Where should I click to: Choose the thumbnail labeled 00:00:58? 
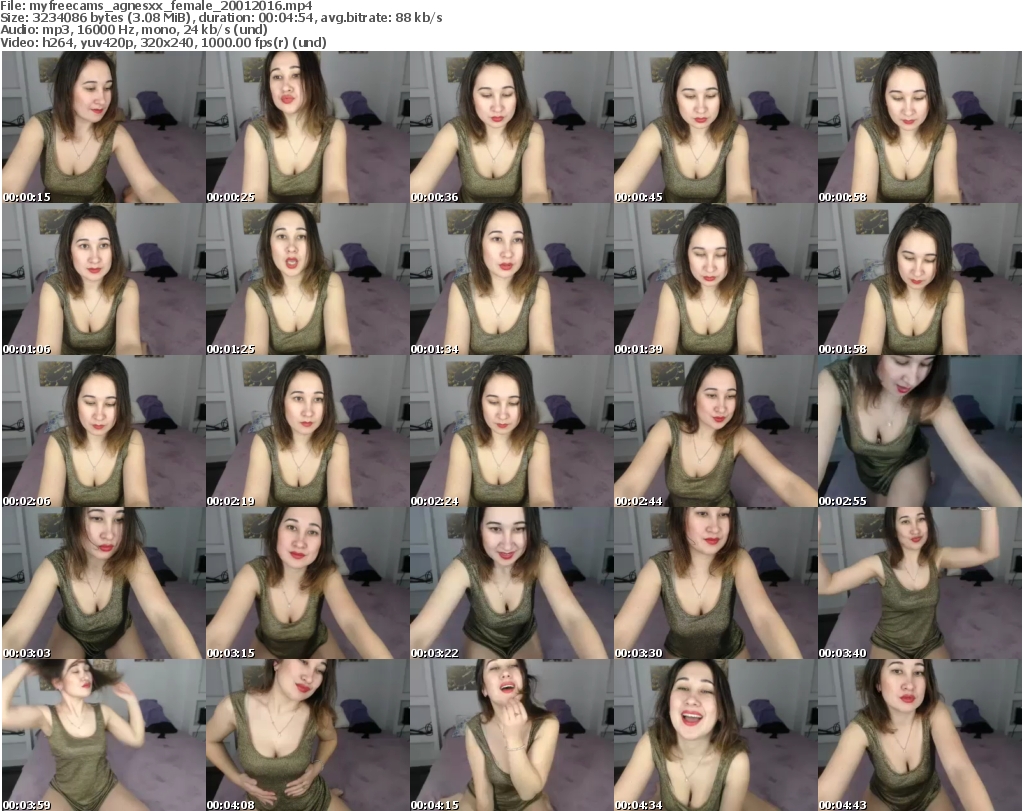[920, 127]
